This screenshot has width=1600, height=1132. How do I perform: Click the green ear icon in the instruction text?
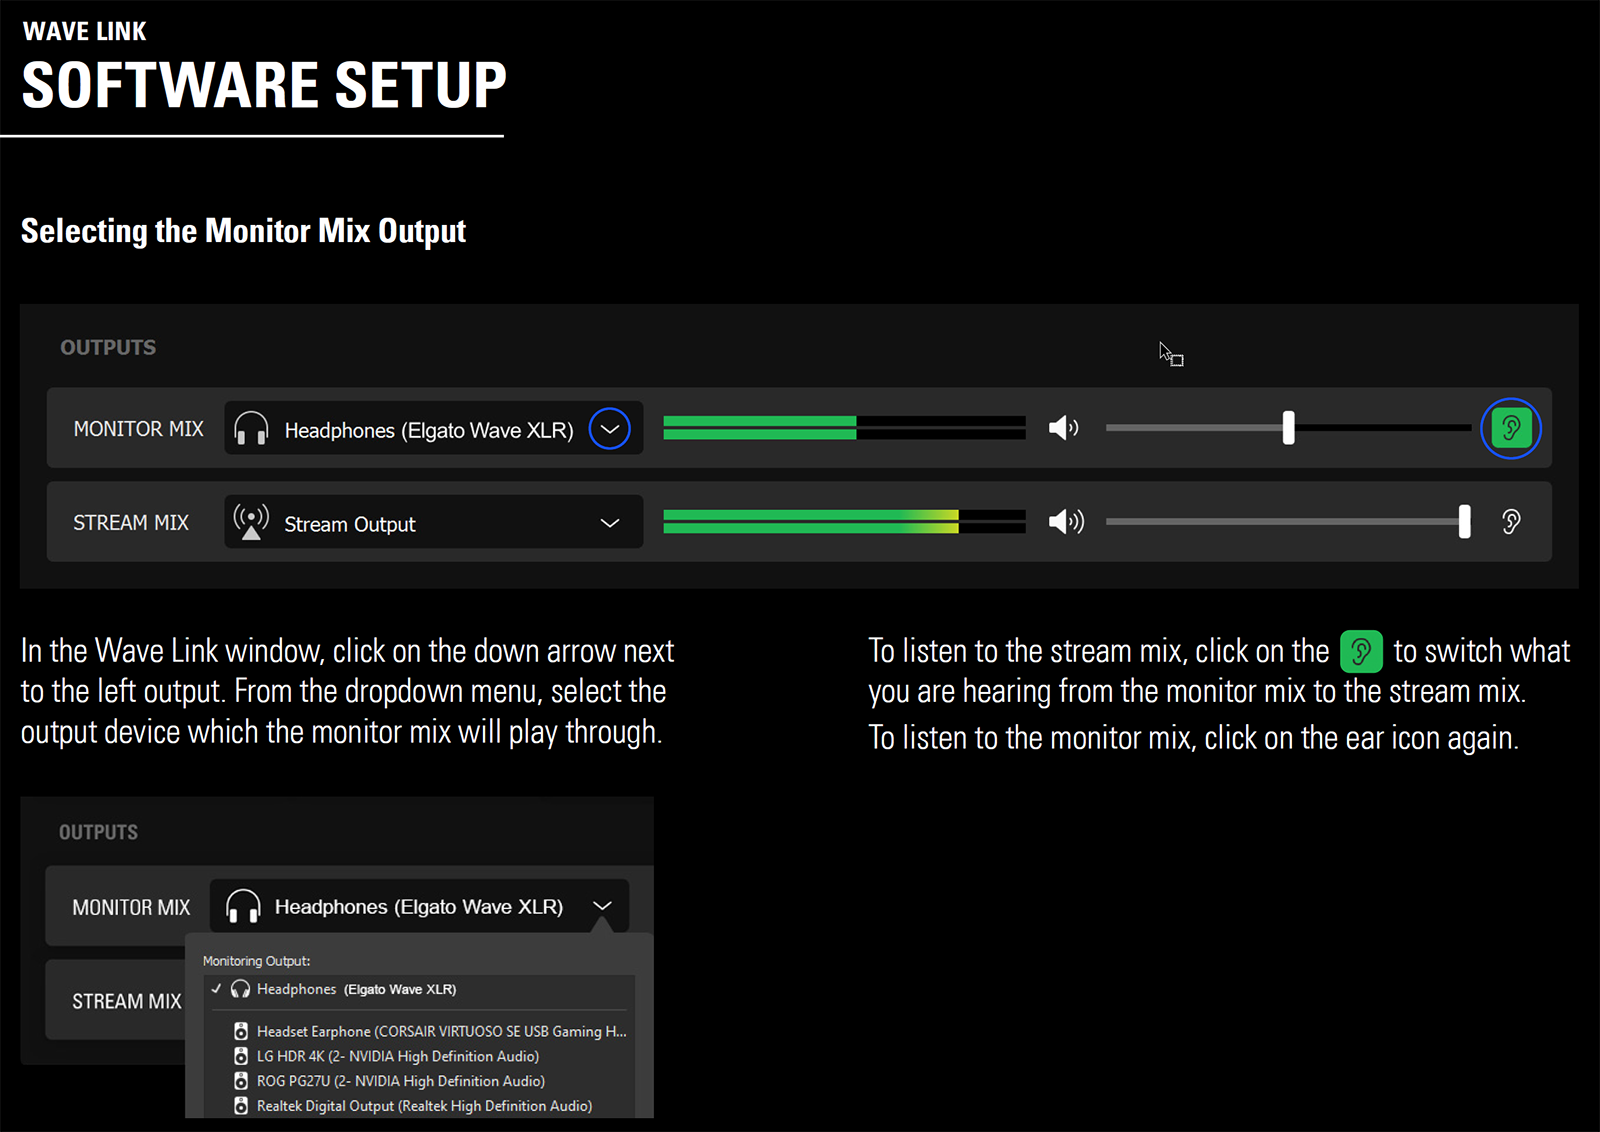pos(1361,652)
